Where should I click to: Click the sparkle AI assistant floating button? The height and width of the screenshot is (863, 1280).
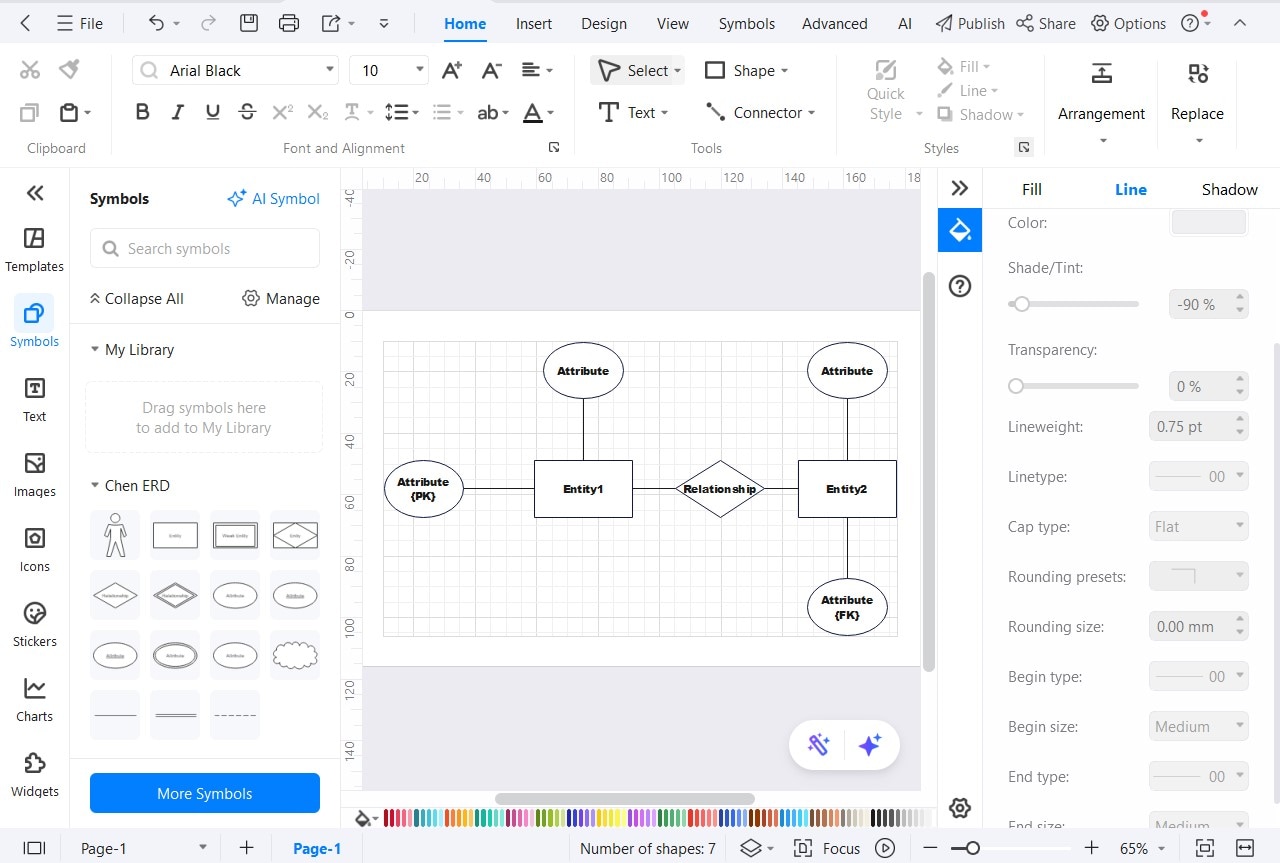(x=870, y=745)
